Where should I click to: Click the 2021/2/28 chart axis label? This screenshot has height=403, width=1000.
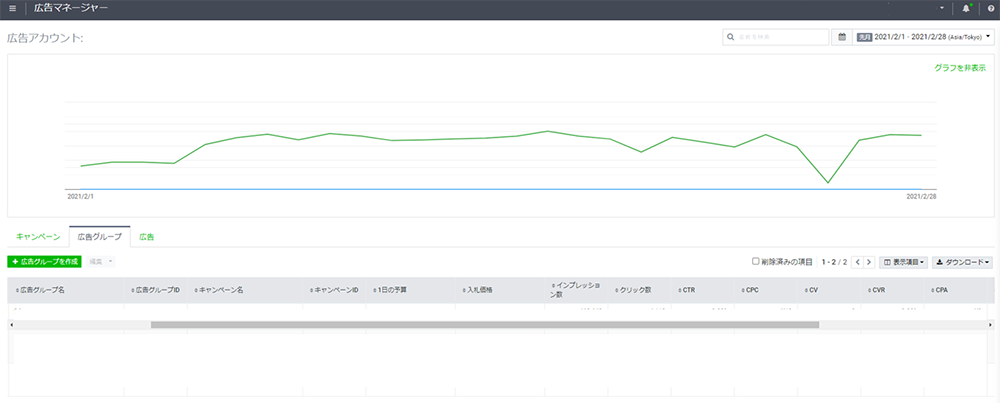(x=922, y=197)
